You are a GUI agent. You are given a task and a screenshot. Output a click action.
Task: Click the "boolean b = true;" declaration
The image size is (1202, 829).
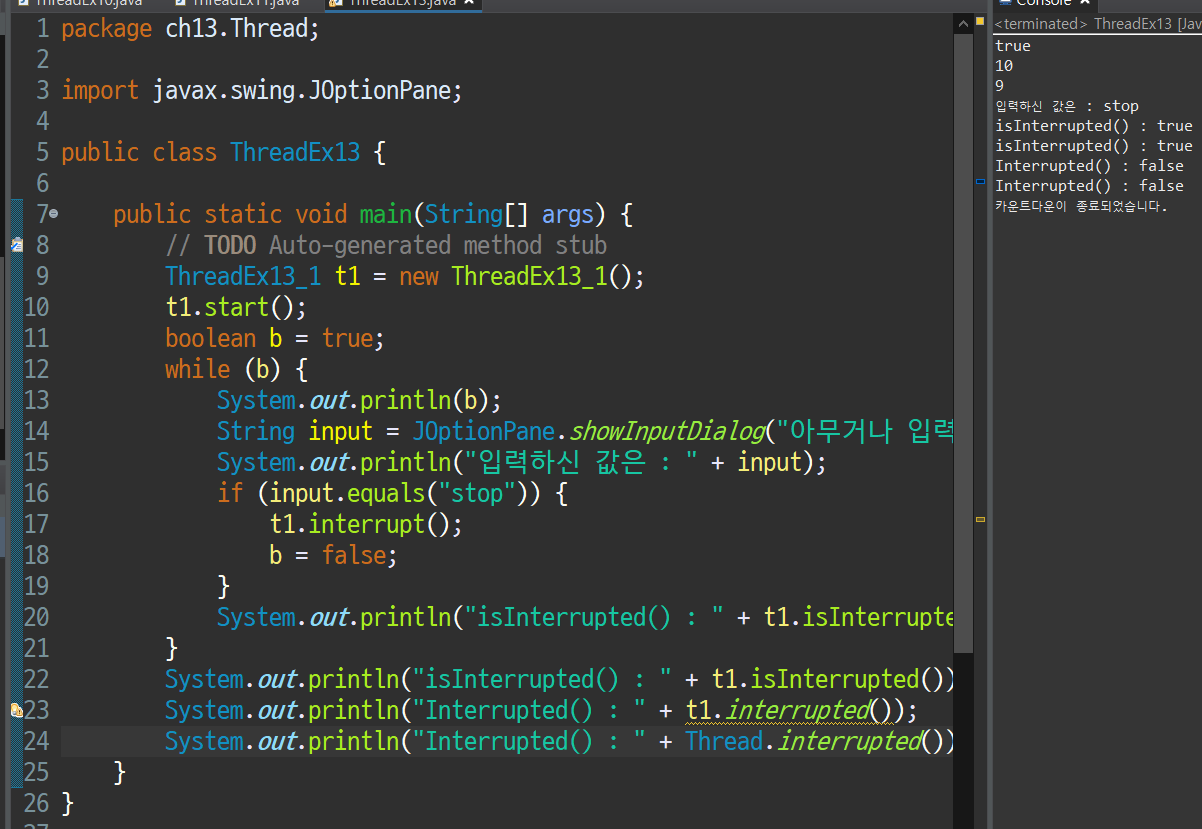pos(275,339)
